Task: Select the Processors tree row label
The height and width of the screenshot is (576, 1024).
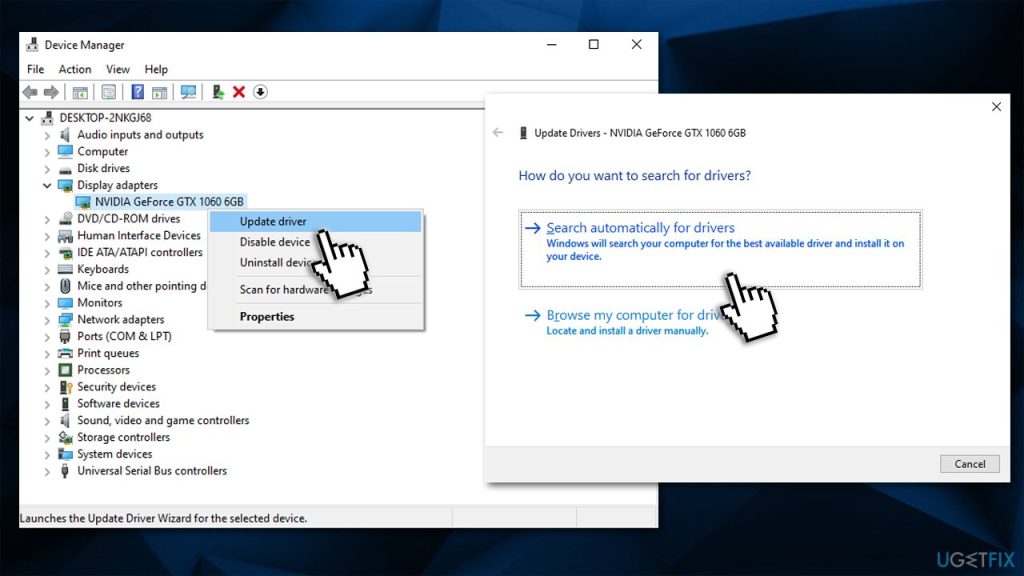Action: tap(103, 370)
